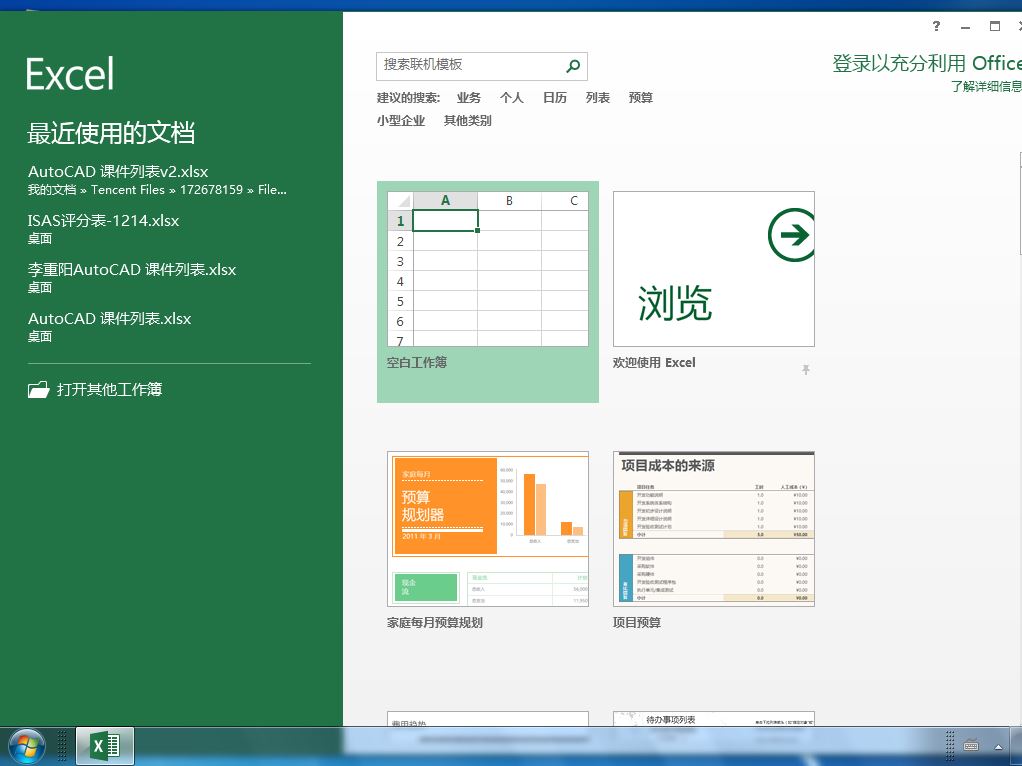Click the folder icon for opening workbooks
Screen dimensions: 1022x766
pos(38,389)
